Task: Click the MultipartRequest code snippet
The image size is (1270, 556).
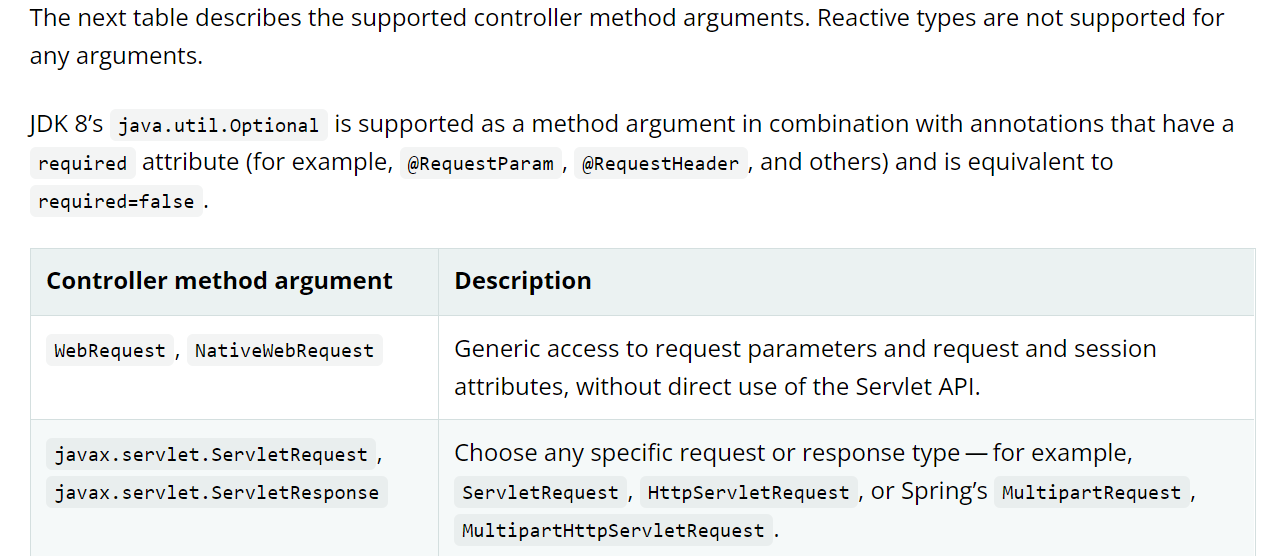Action: (1091, 493)
